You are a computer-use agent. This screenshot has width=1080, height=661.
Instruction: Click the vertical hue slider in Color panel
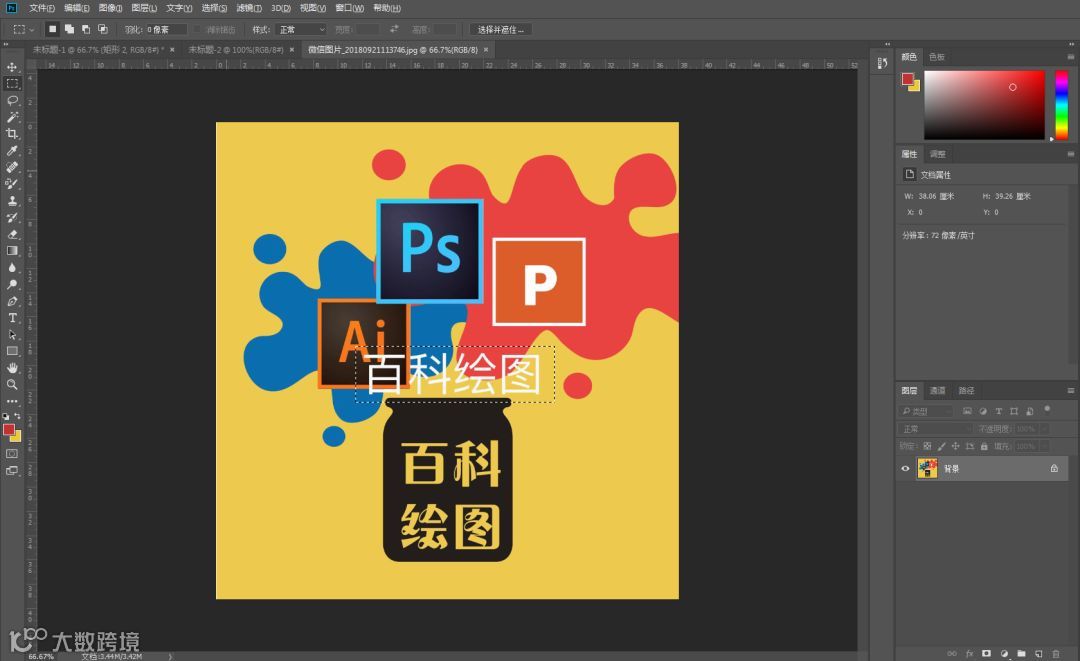tap(1061, 105)
